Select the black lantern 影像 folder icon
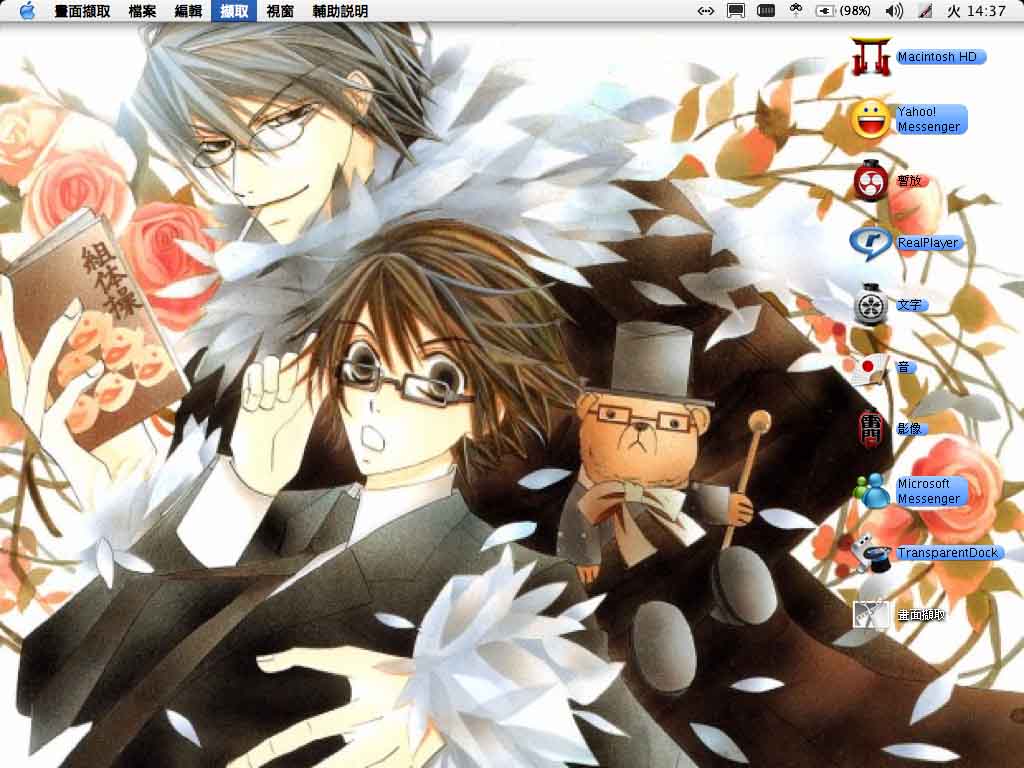Screen dimensions: 1024x768 tap(871, 429)
